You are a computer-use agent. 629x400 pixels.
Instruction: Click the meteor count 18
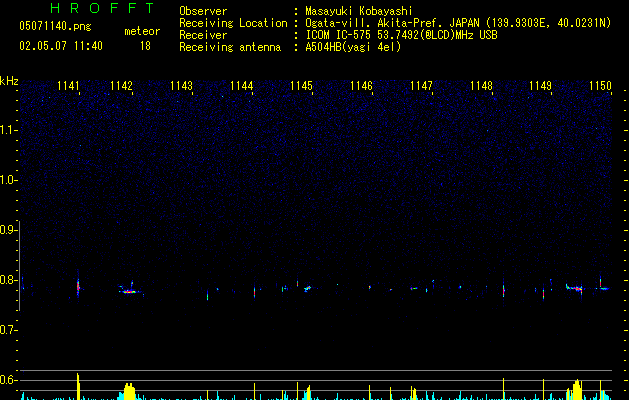(145, 46)
